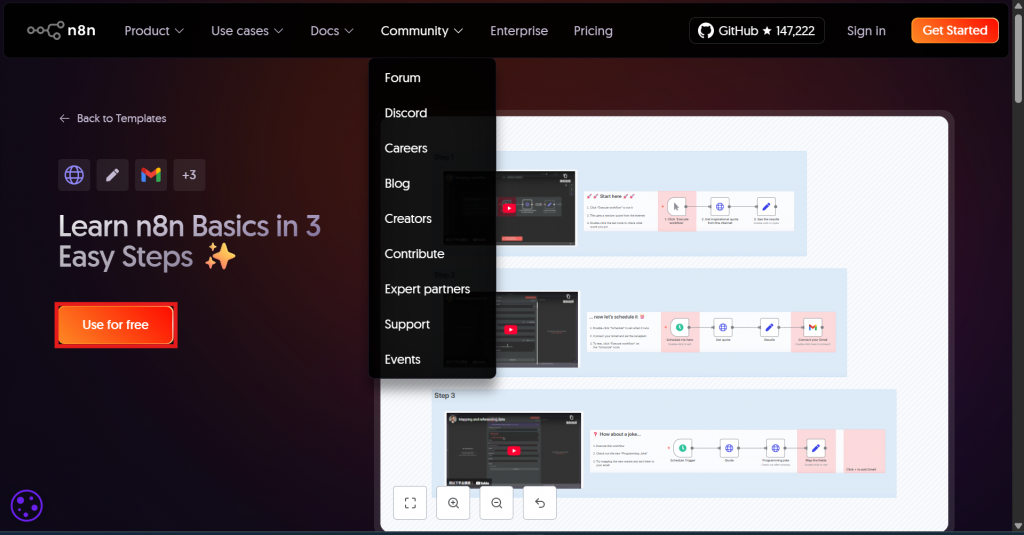Open Support from Community menu
The height and width of the screenshot is (535, 1024).
coord(407,325)
